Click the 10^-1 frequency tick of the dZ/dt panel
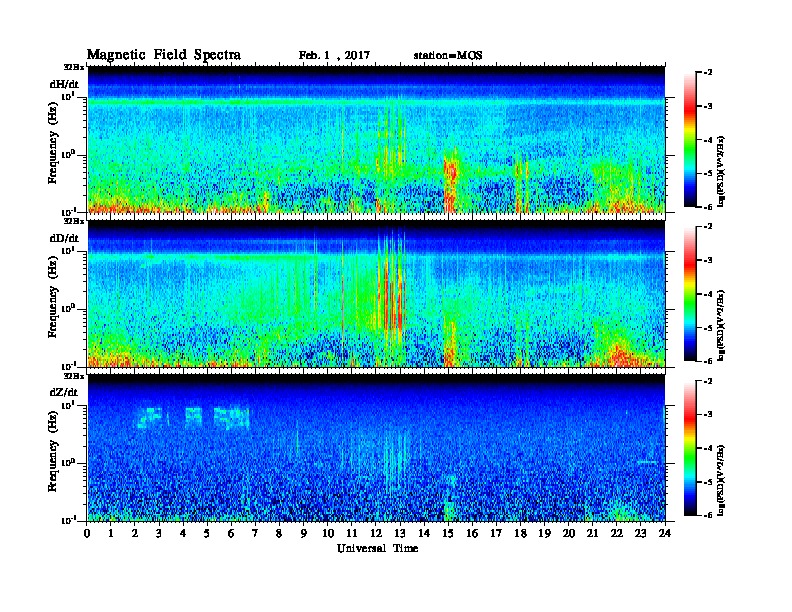Screen dimensions: 792x612 click(68, 520)
